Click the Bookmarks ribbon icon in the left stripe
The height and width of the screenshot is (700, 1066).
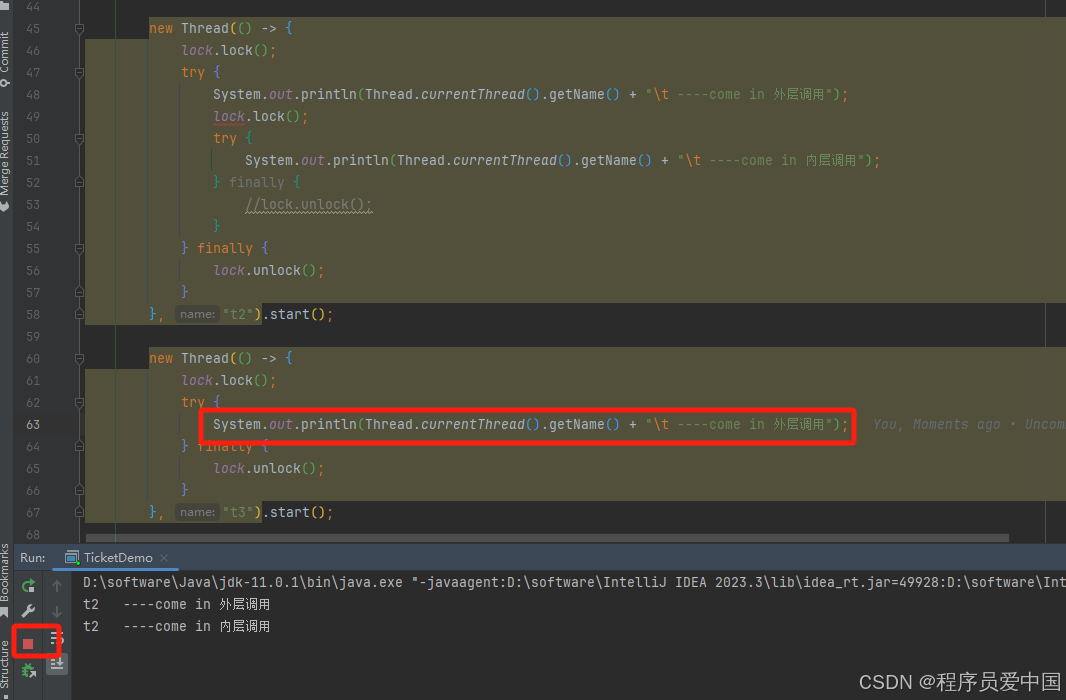tap(5, 613)
